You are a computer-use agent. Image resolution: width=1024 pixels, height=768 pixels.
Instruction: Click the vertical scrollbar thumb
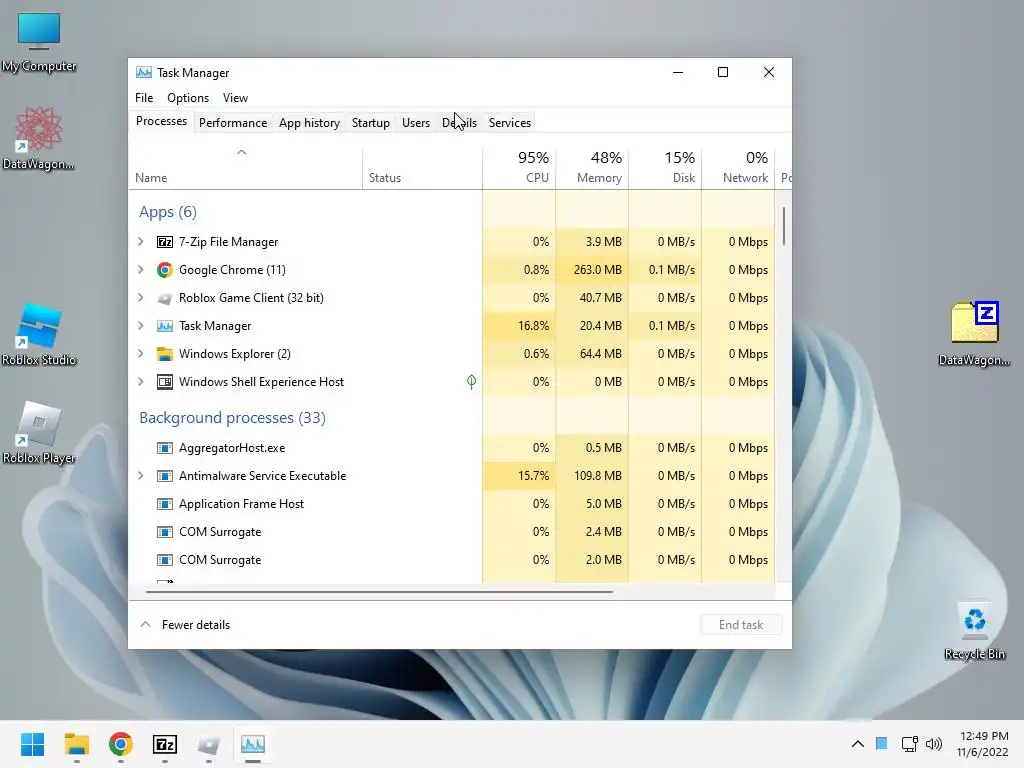click(784, 226)
